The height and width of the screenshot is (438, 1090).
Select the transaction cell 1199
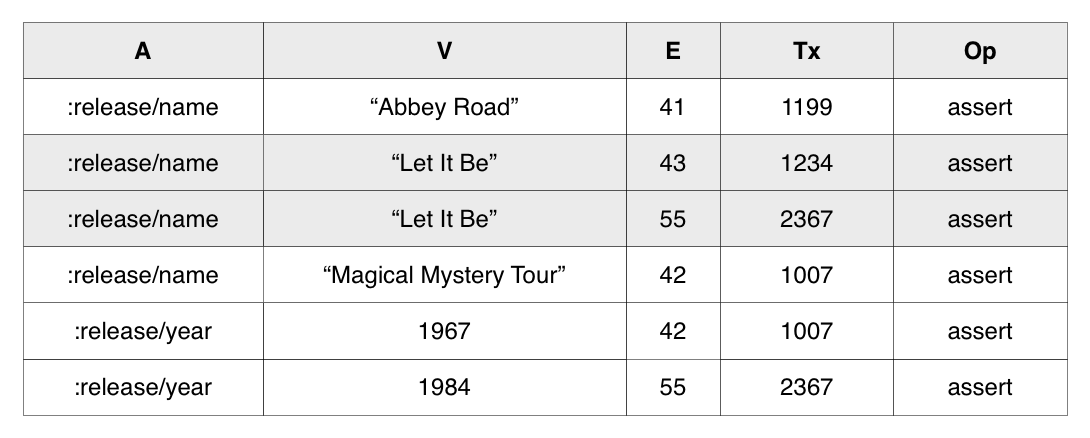(x=807, y=107)
